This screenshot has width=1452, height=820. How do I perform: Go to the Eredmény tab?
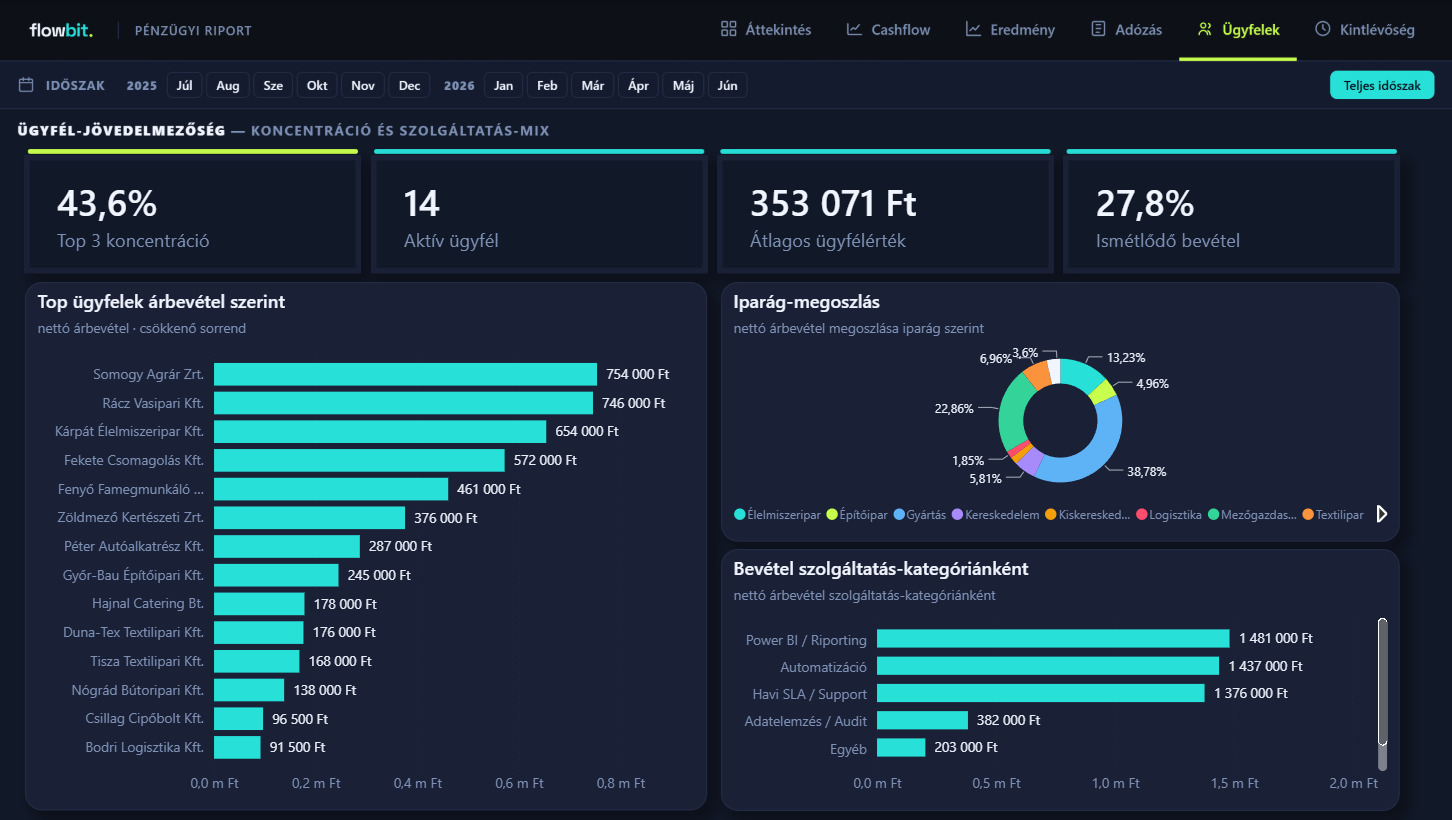pos(1010,30)
